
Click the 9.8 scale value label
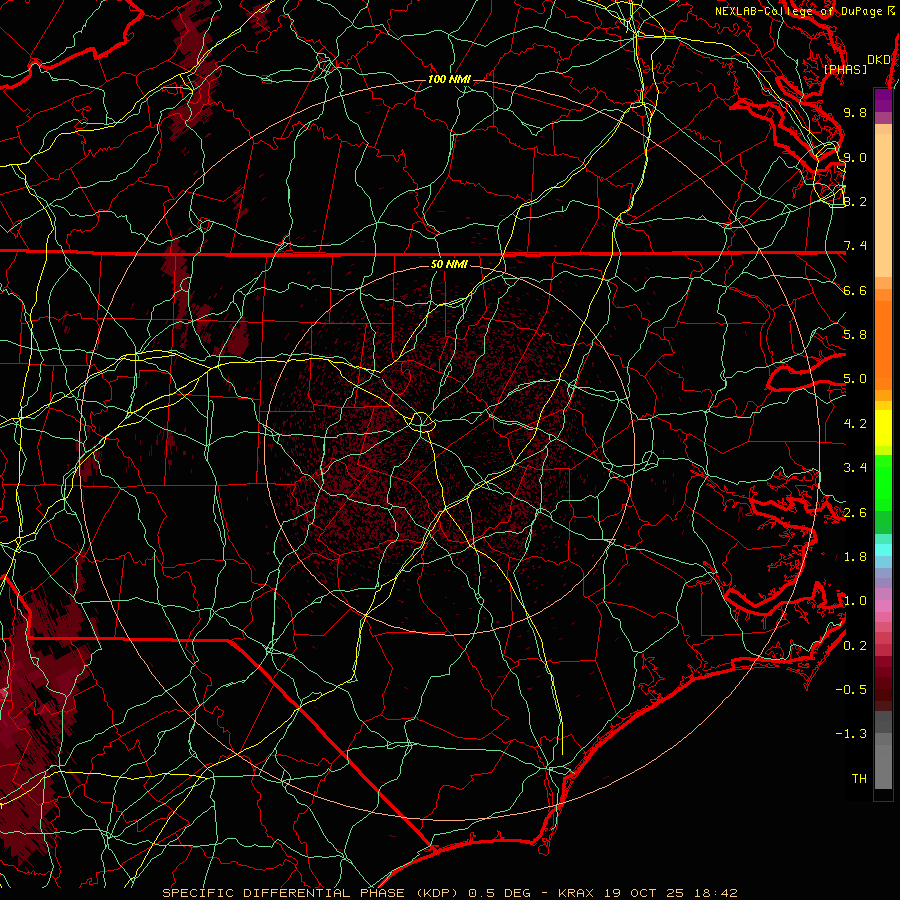tap(855, 112)
